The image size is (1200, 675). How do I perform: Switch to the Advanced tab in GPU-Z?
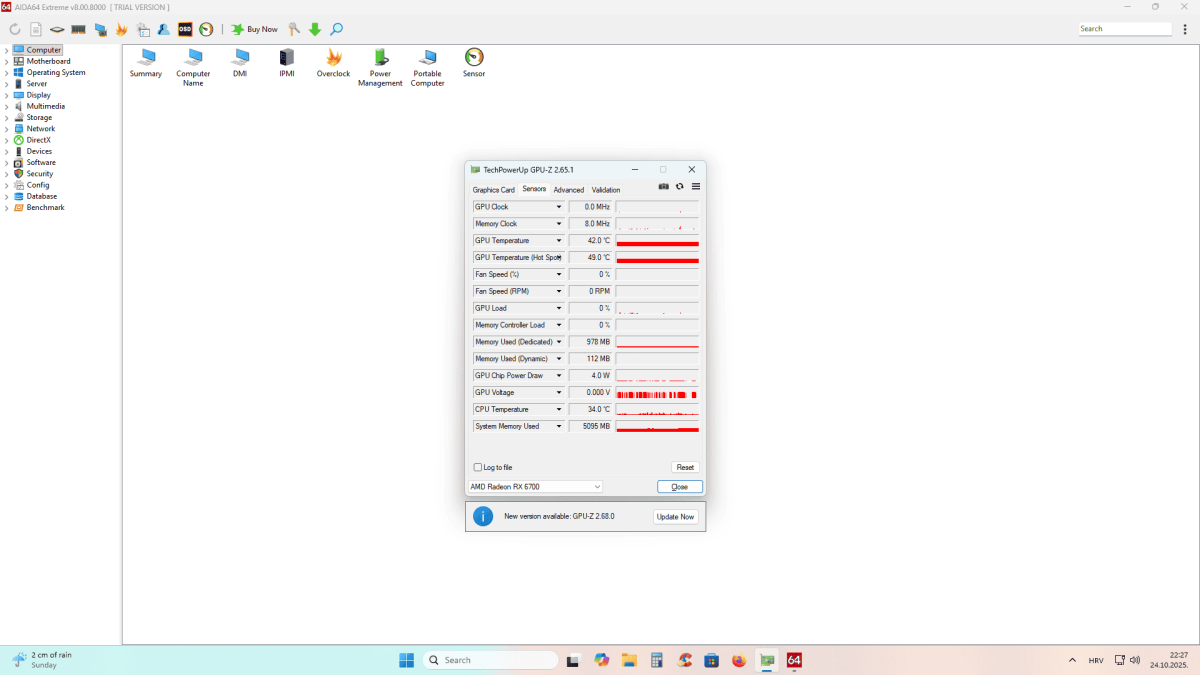(x=568, y=190)
